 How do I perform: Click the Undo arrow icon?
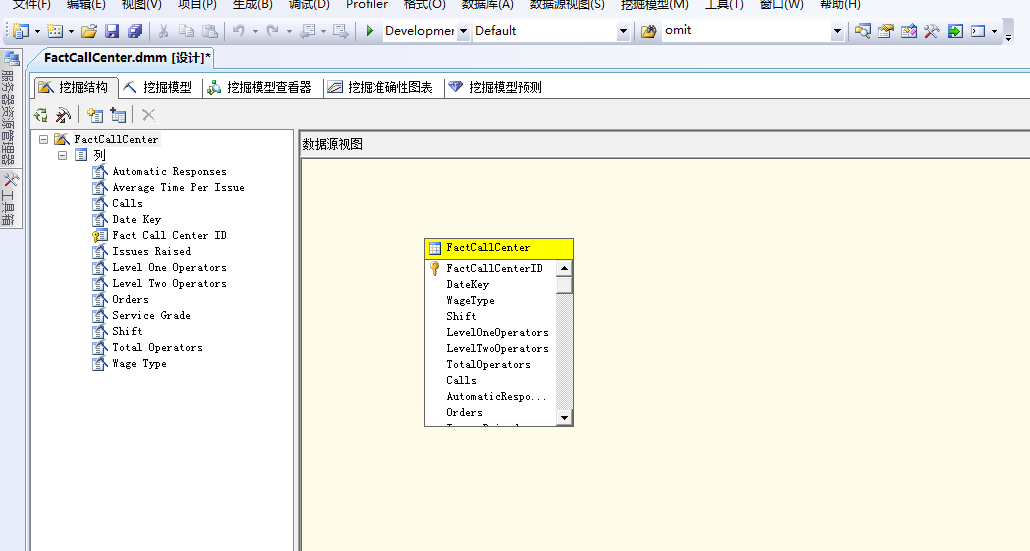(239, 31)
